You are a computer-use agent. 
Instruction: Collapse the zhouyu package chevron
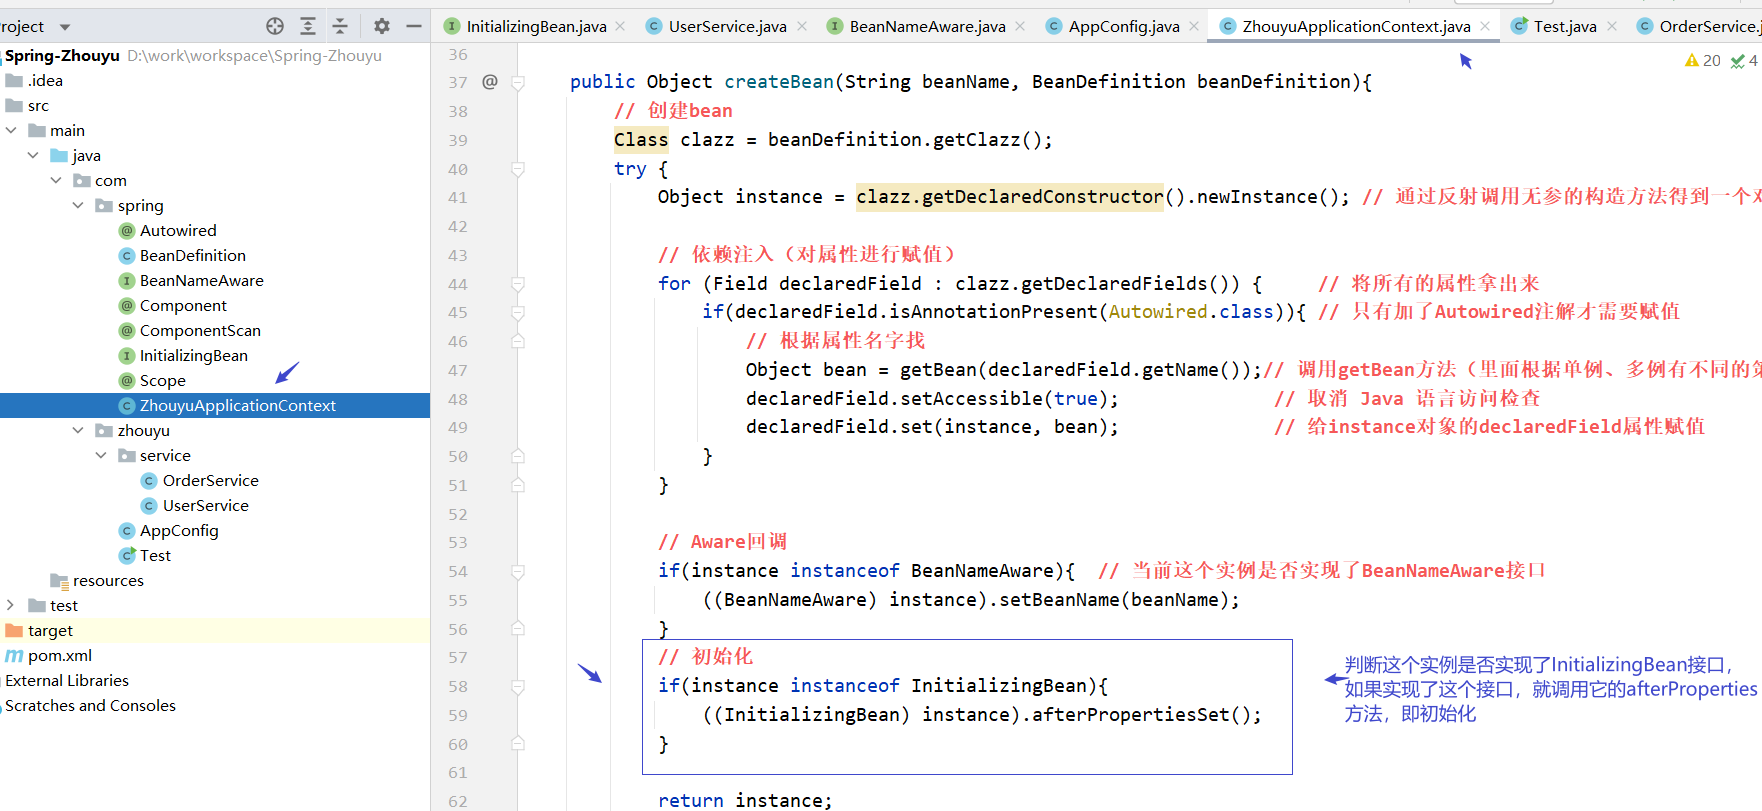(x=78, y=430)
